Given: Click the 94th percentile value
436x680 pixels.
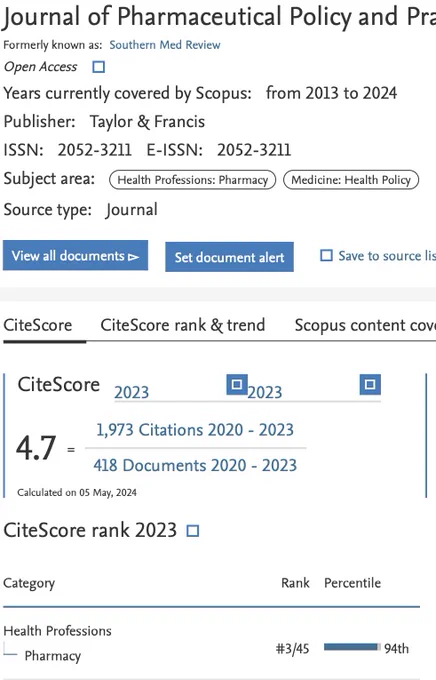Looking at the screenshot, I should (x=397, y=649).
